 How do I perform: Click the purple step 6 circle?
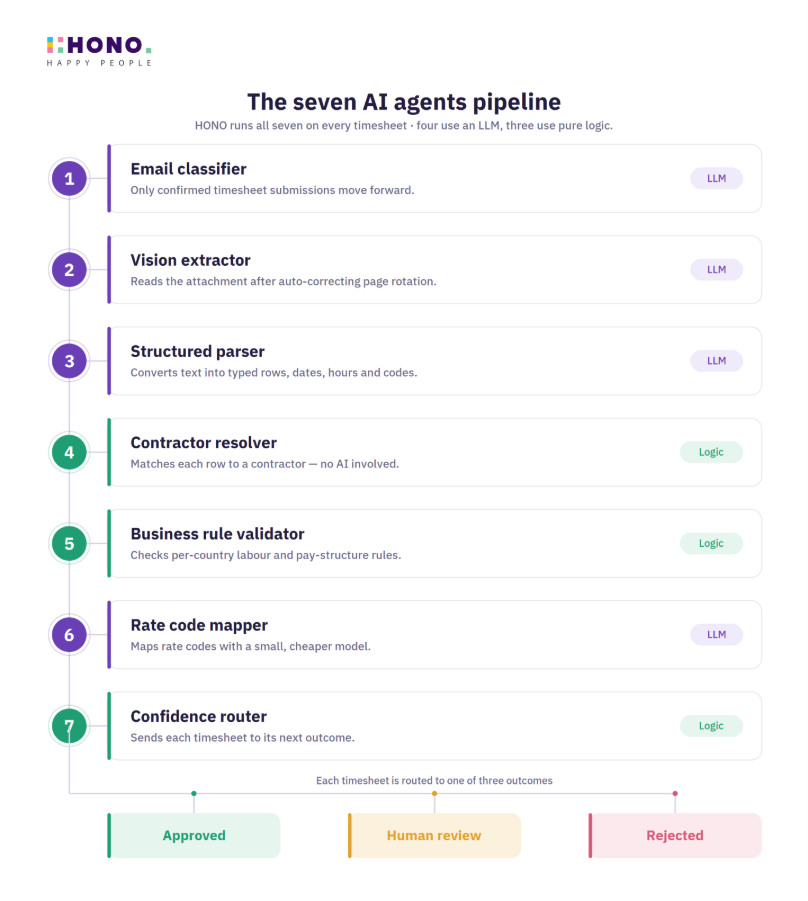point(69,635)
